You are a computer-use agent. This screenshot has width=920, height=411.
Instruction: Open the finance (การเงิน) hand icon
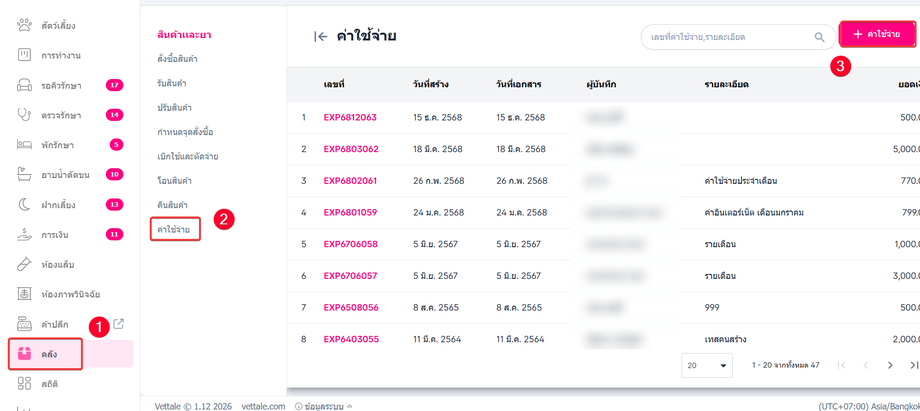[x=24, y=234]
